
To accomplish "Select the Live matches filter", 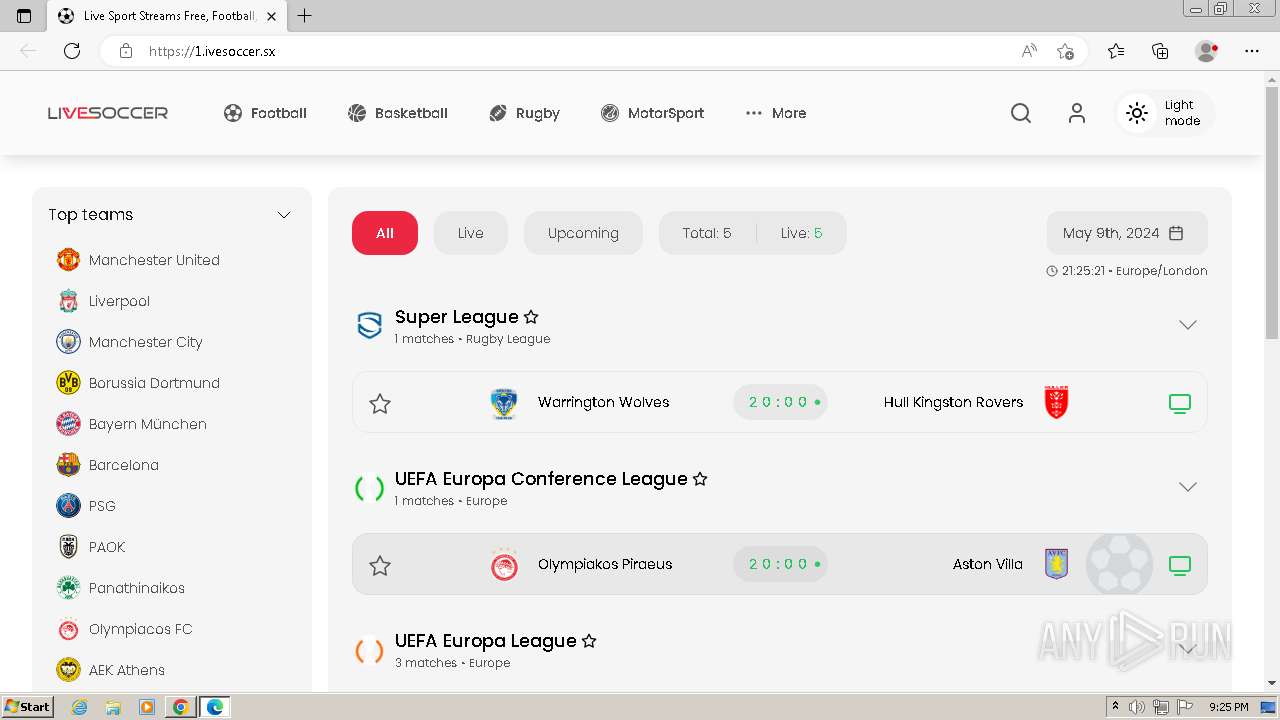I will 471,233.
